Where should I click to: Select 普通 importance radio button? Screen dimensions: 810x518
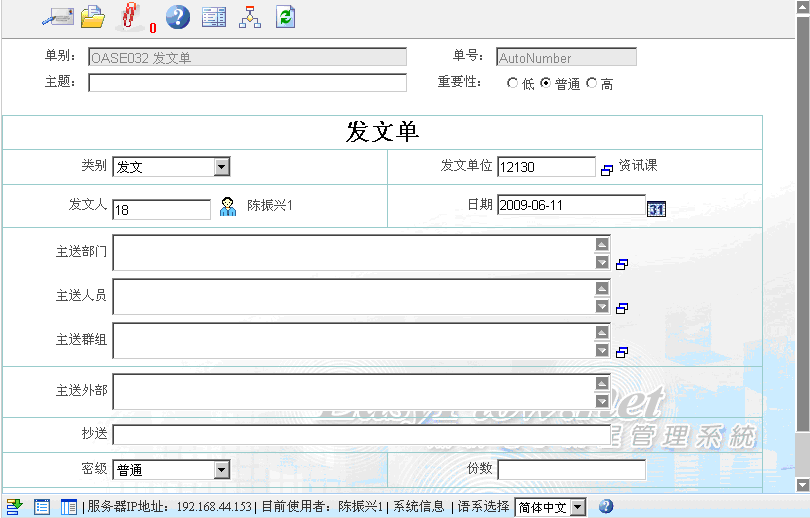pos(545,84)
